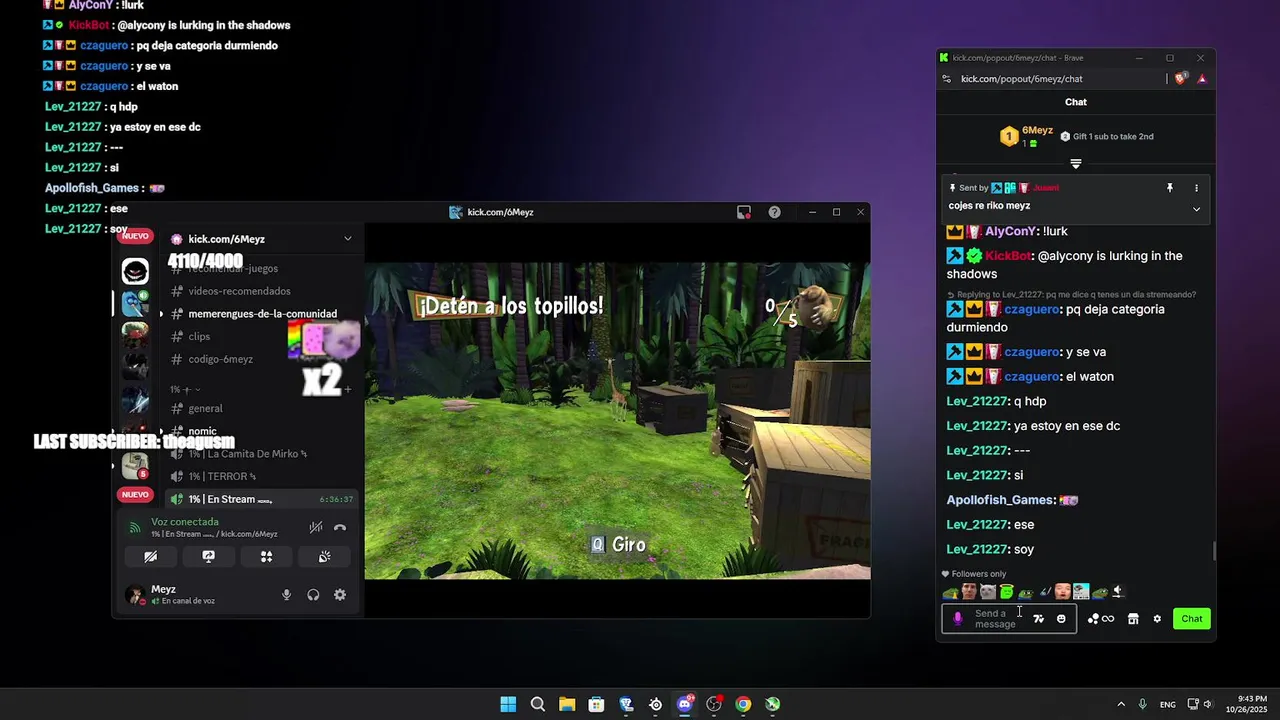Insert first Pepe emote from quick emotes
Screen dimensions: 1280x720
(950, 592)
